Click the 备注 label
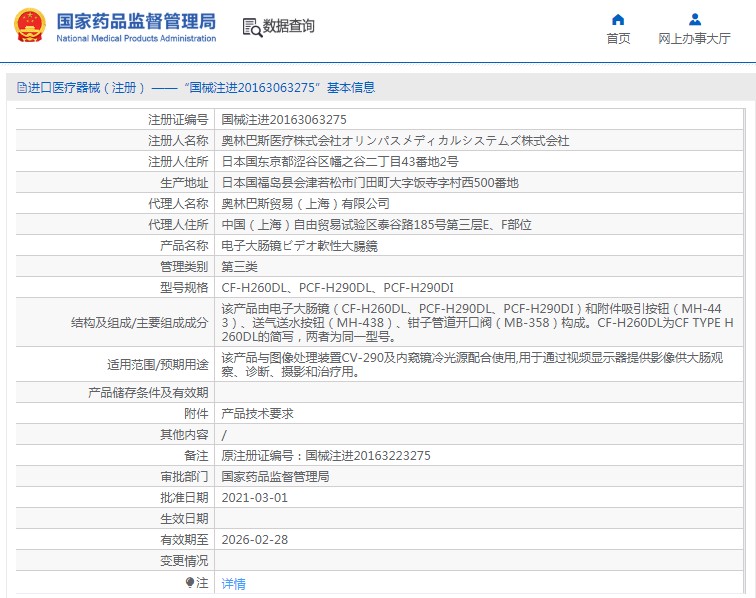Viewport: 756px width, 598px height. [x=196, y=456]
